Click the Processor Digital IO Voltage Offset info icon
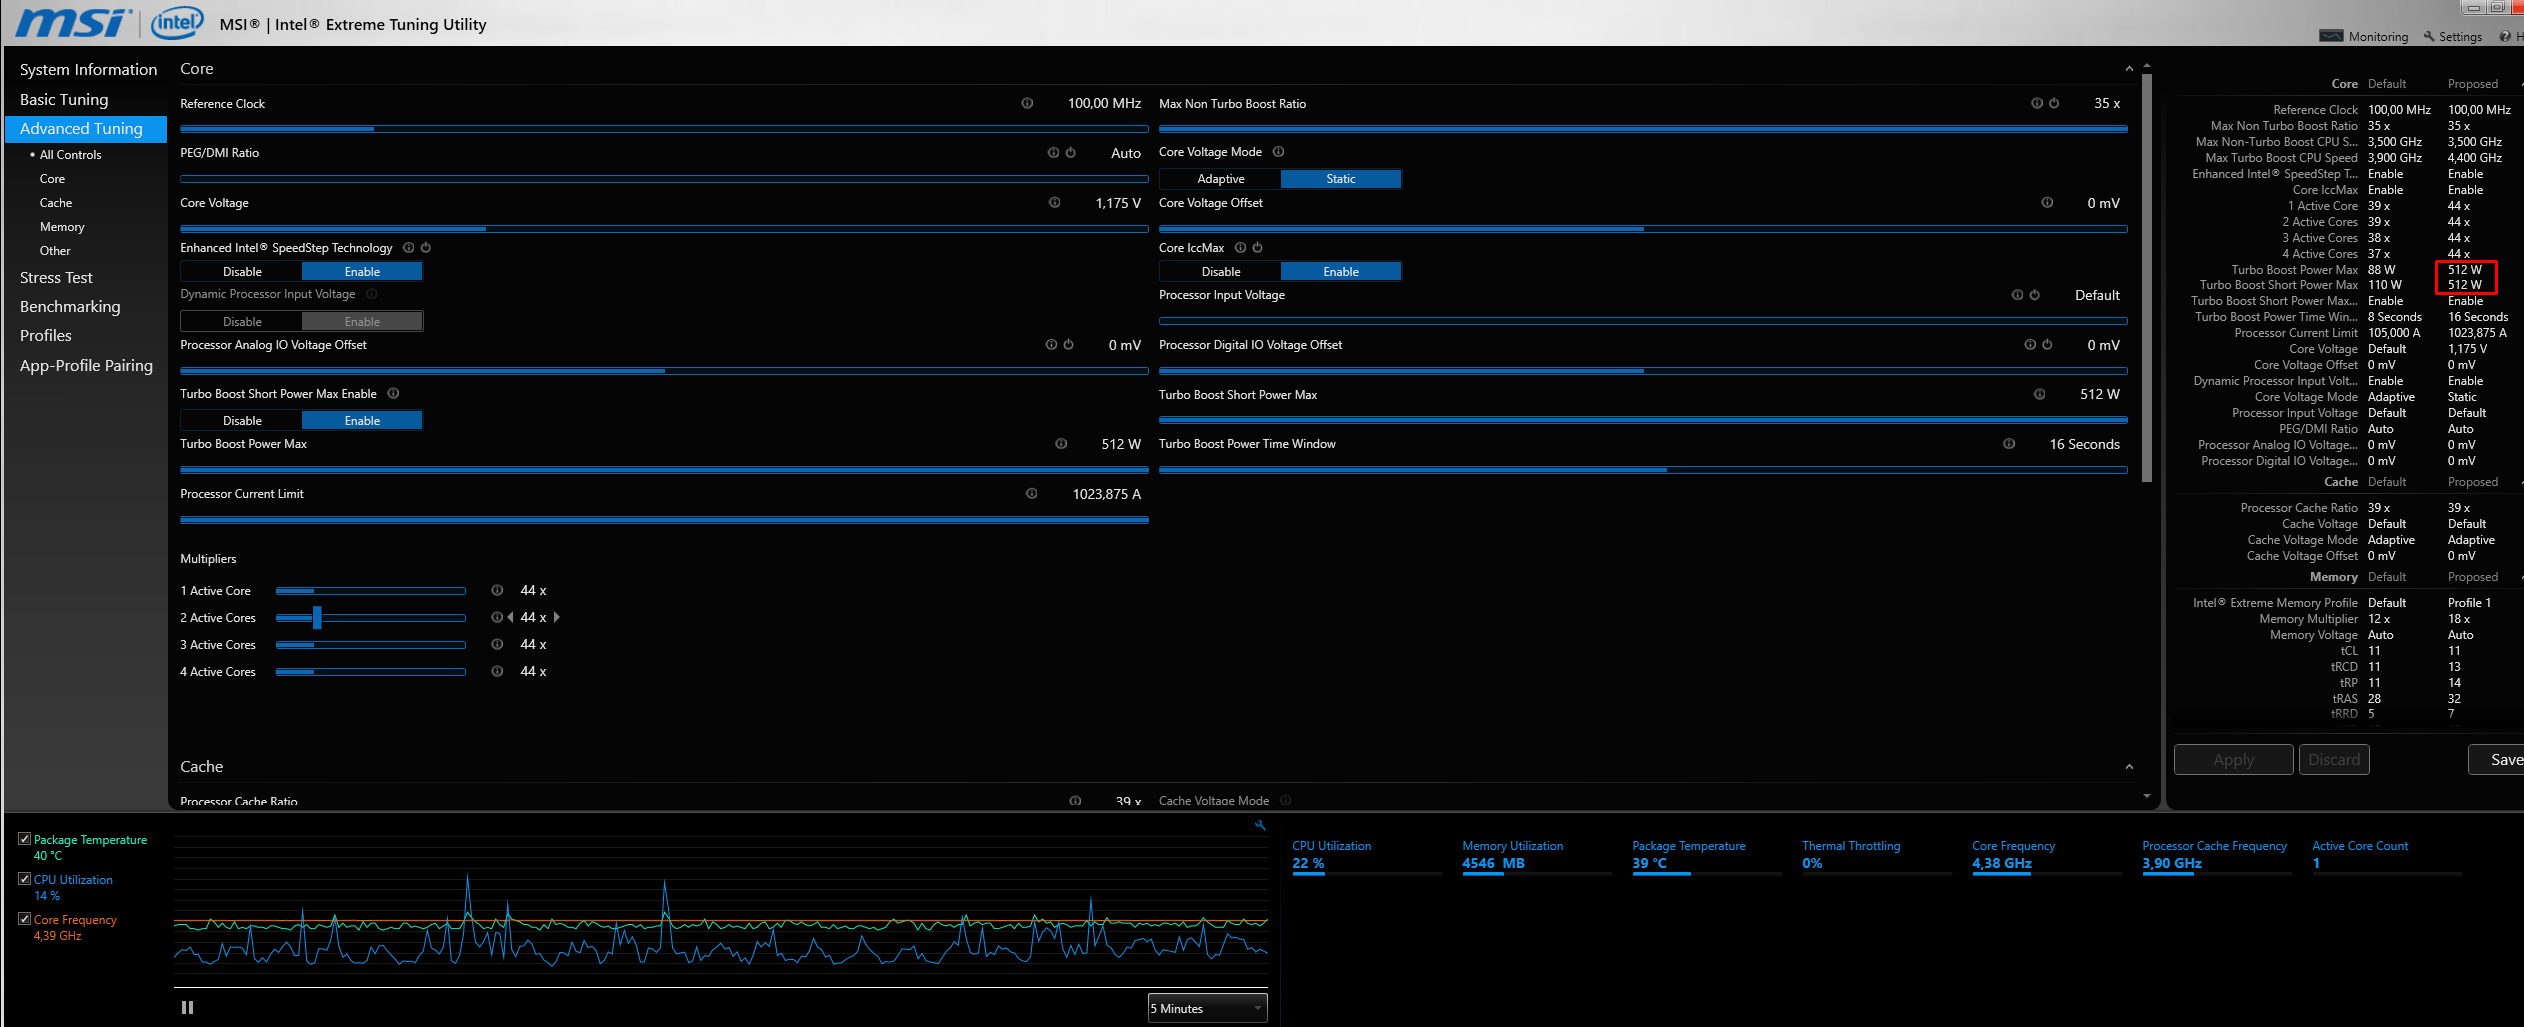 point(2029,344)
